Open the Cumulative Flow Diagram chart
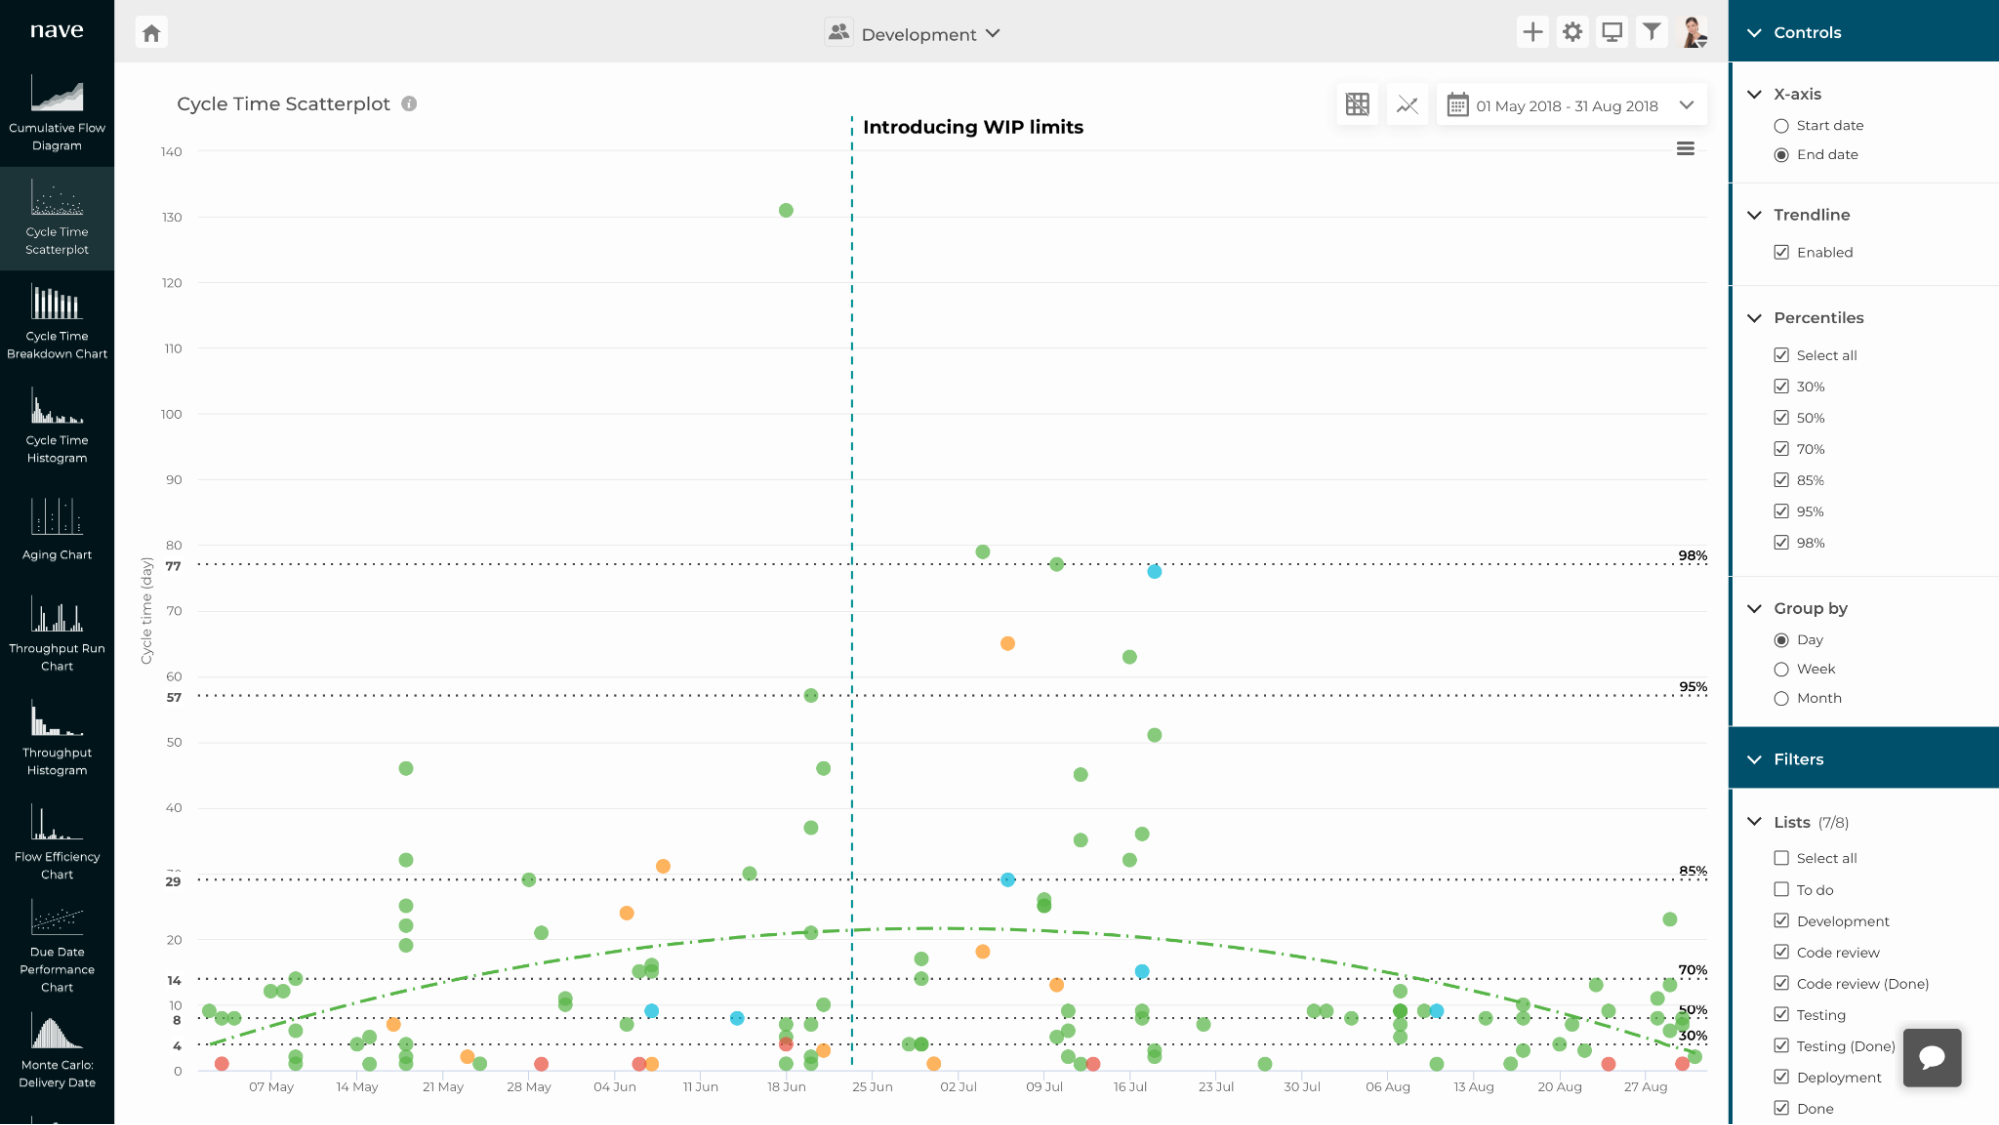Screen dimensions: 1999x1125 coord(57,112)
